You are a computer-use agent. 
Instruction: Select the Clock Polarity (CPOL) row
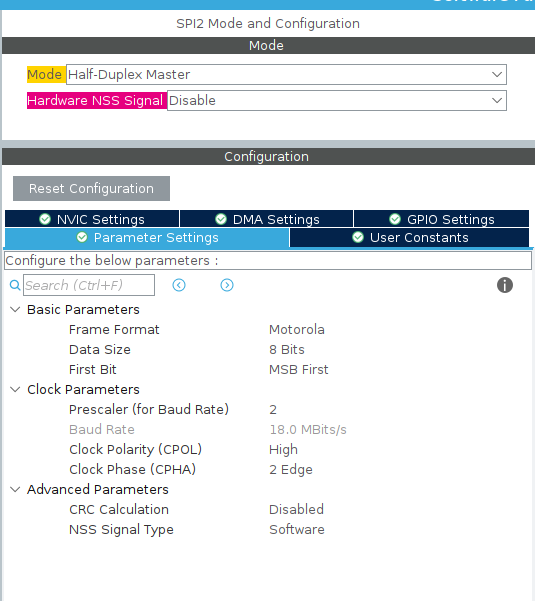pyautogui.click(x=268, y=450)
